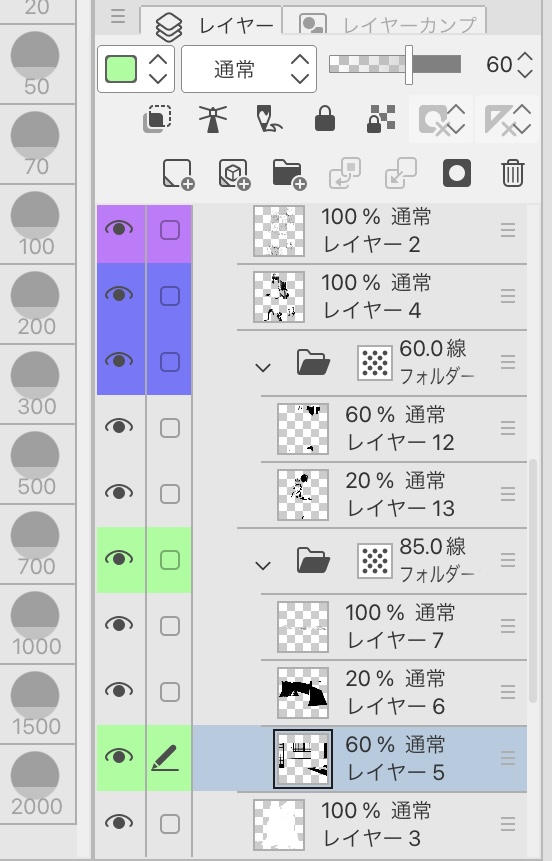Hide レイヤー 12 using its eye icon
552x861 pixels.
point(119,427)
